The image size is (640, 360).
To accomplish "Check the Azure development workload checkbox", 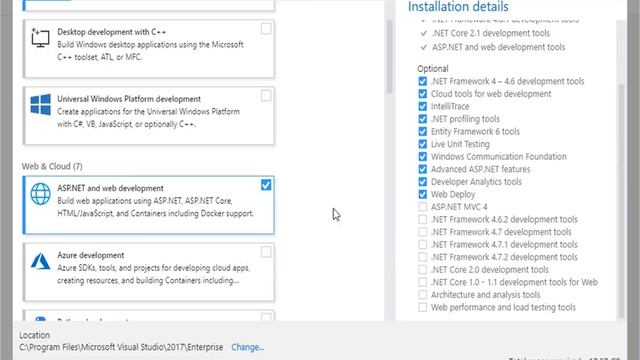I will [266, 252].
